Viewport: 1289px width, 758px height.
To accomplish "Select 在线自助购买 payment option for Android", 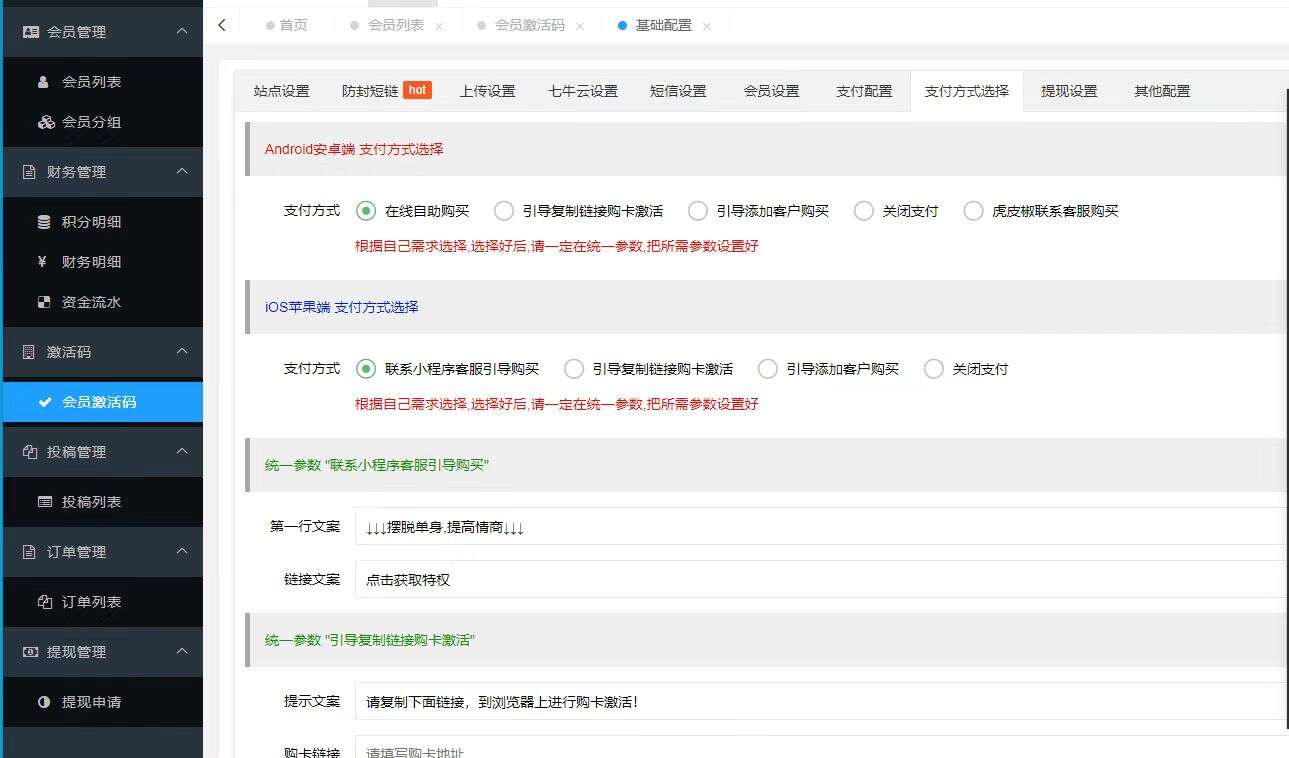I will point(366,211).
